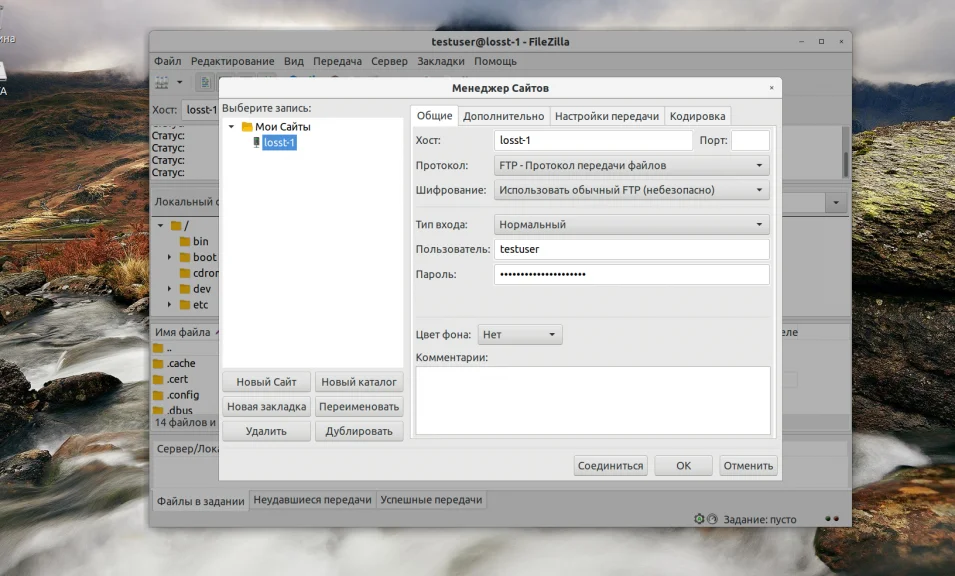Open Site Manager from the main toolbar icon
This screenshot has width=955, height=576.
(x=161, y=82)
